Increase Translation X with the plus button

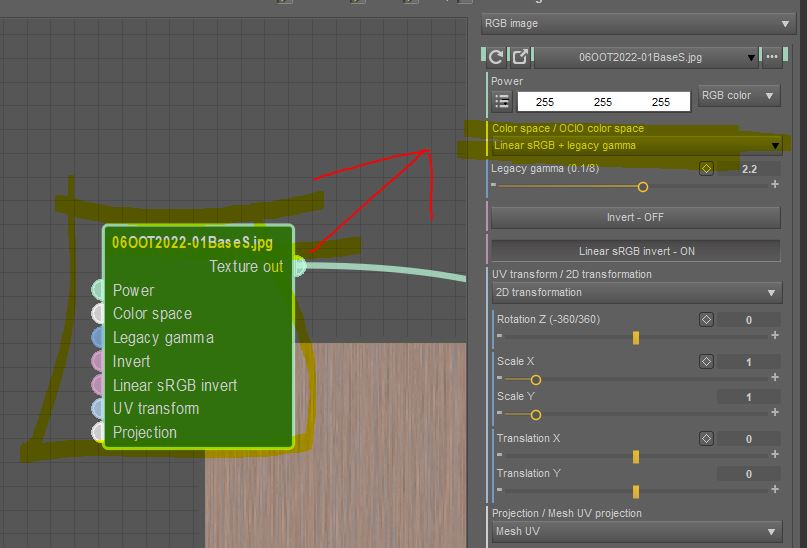775,455
